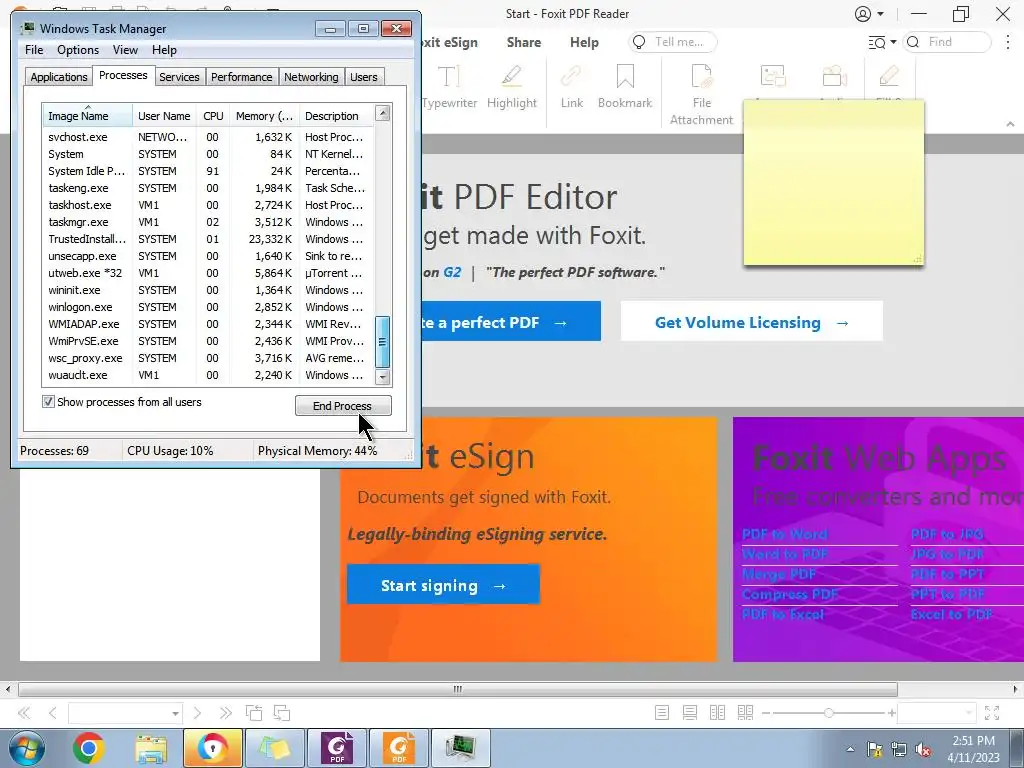The image size is (1024, 768).
Task: Click the Image Annotation icon in ribbon
Action: click(773, 76)
